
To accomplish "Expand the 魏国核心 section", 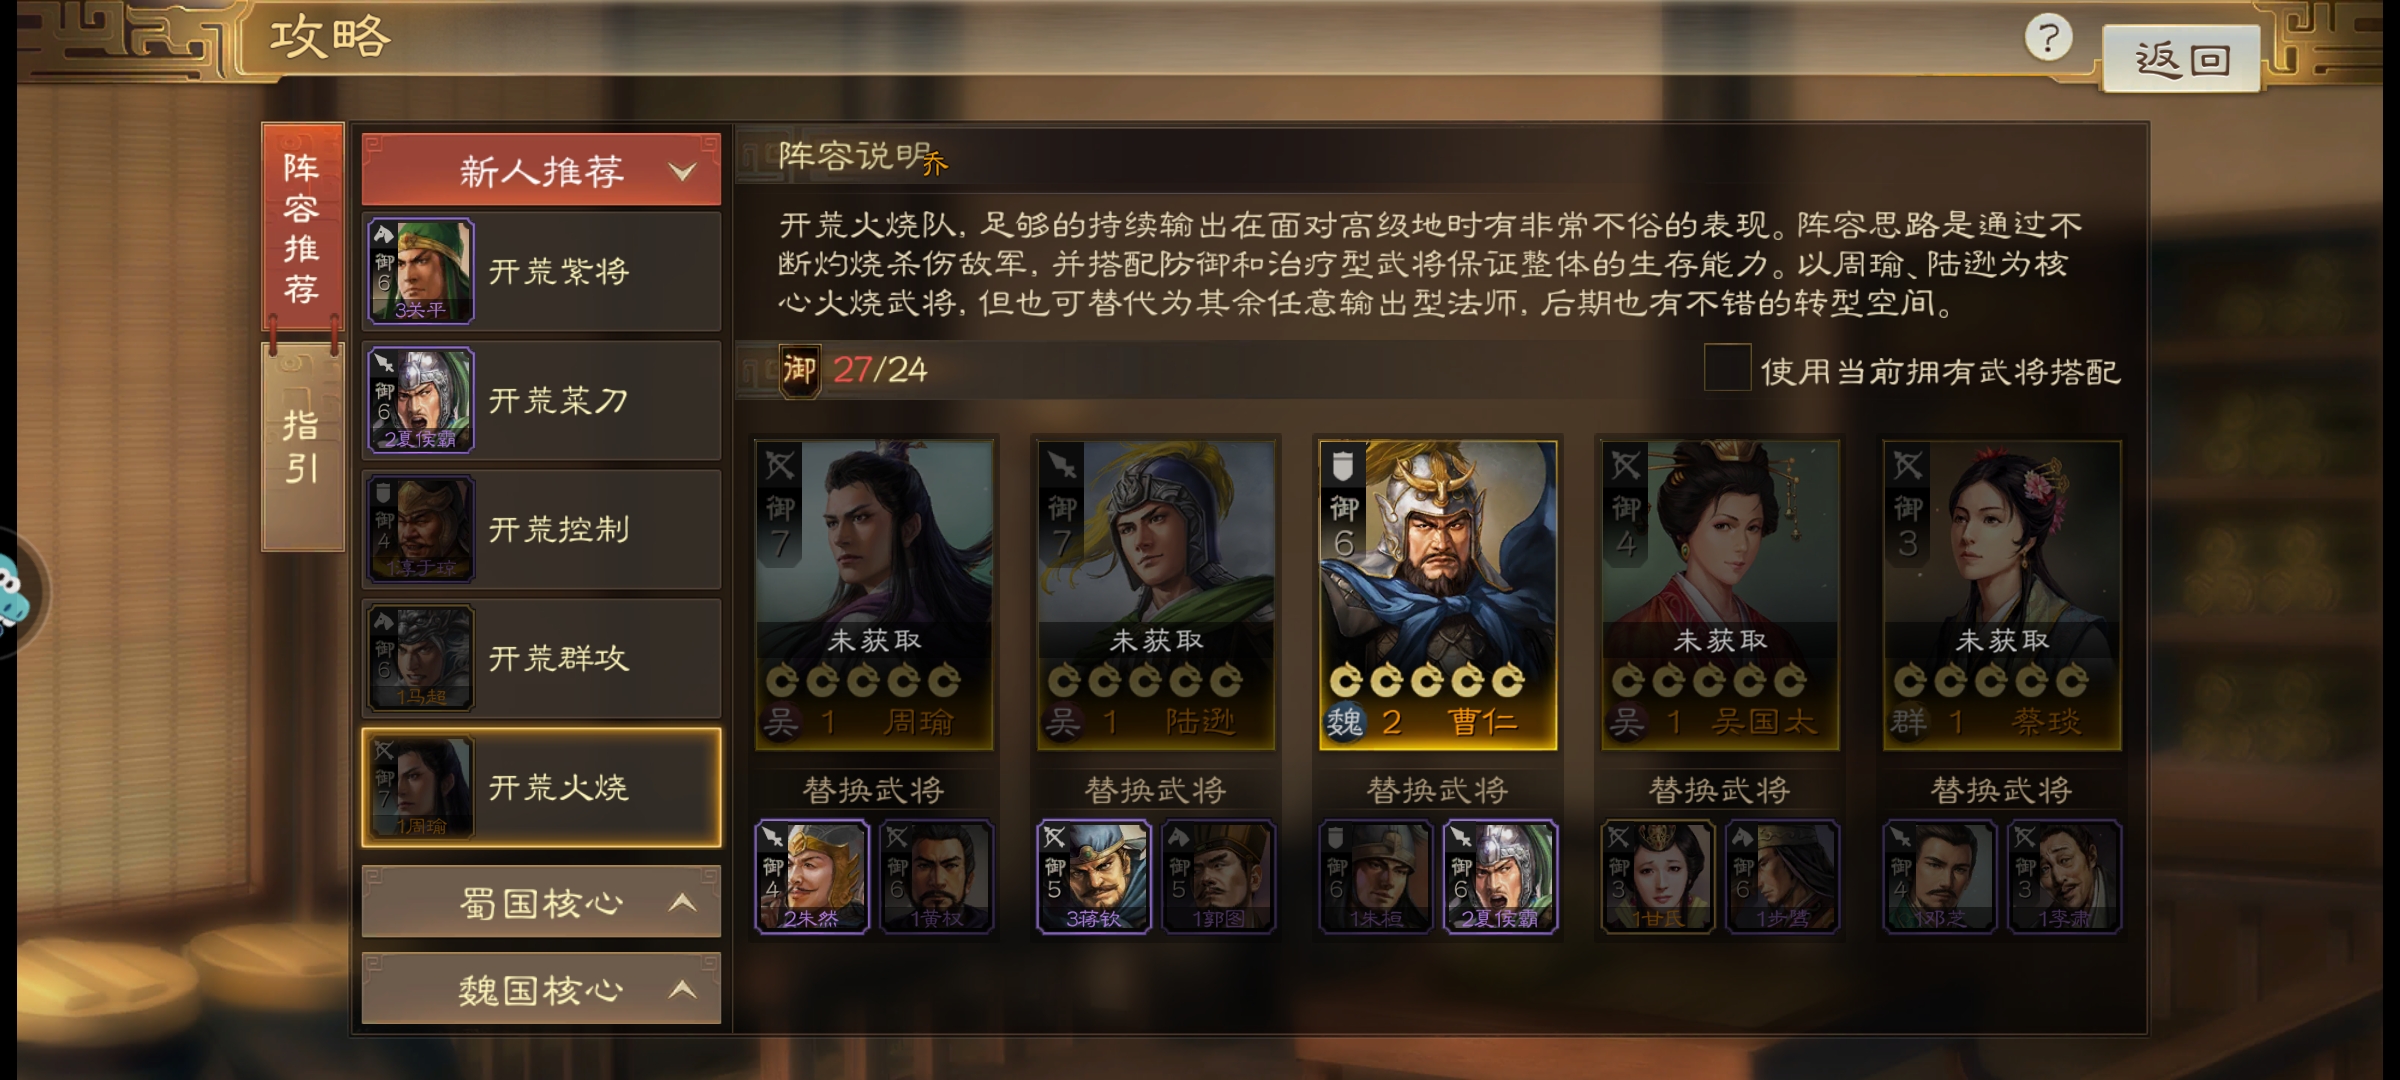I will [x=541, y=989].
